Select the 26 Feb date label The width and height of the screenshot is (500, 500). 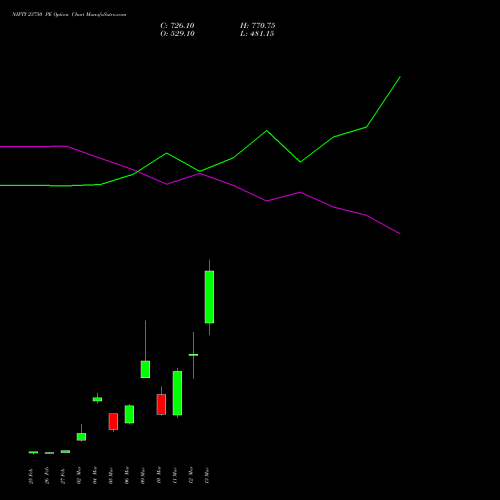(x=47, y=476)
